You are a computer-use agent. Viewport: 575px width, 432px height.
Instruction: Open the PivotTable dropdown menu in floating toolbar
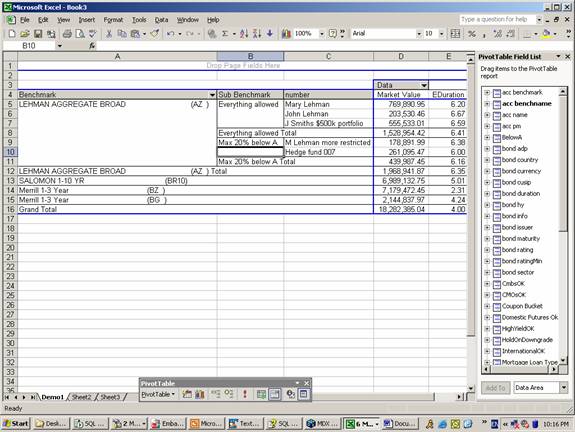(158, 394)
